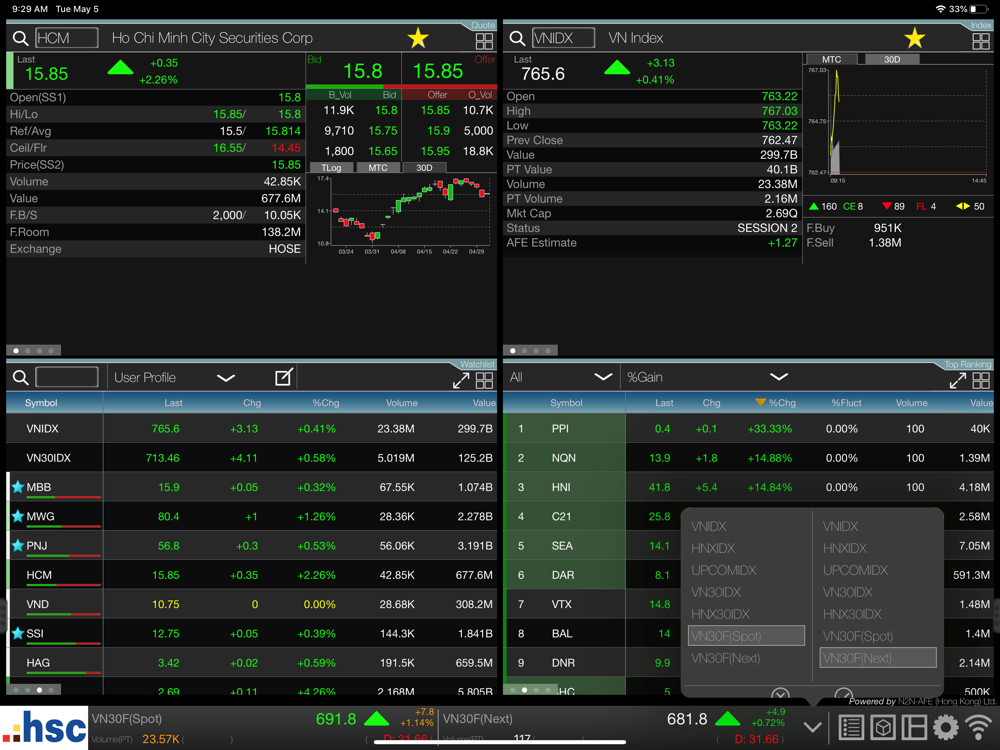1000x750 pixels.
Task: Choose VNIDX in the left picker column
Action: click(709, 526)
